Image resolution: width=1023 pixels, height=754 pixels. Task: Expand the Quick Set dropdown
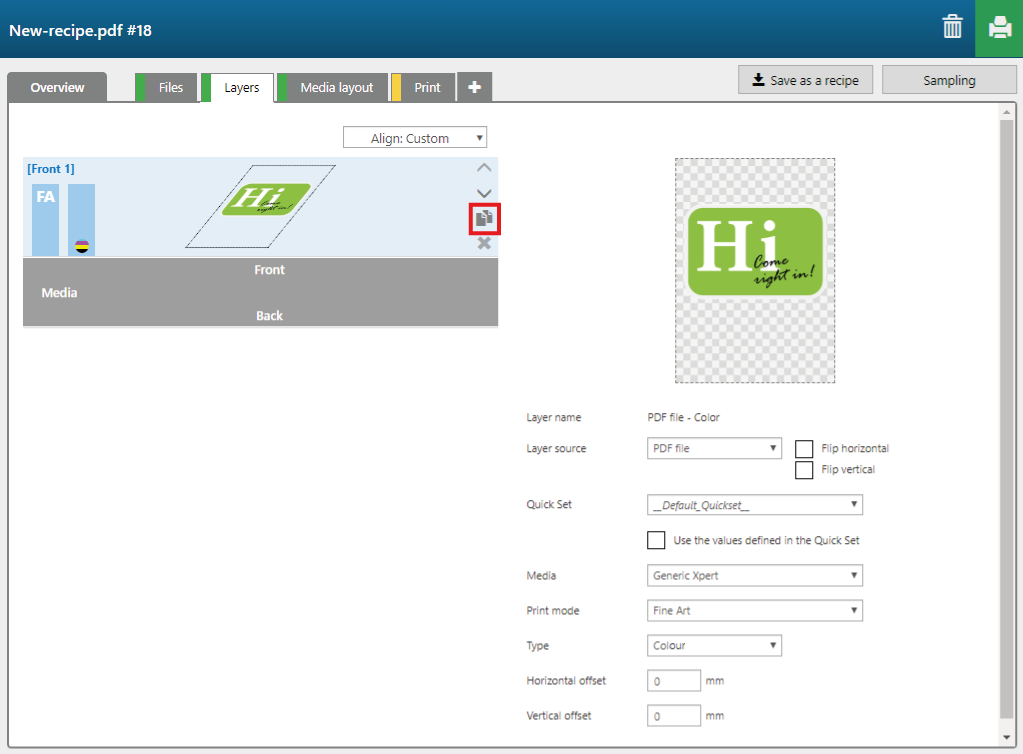pyautogui.click(x=754, y=505)
